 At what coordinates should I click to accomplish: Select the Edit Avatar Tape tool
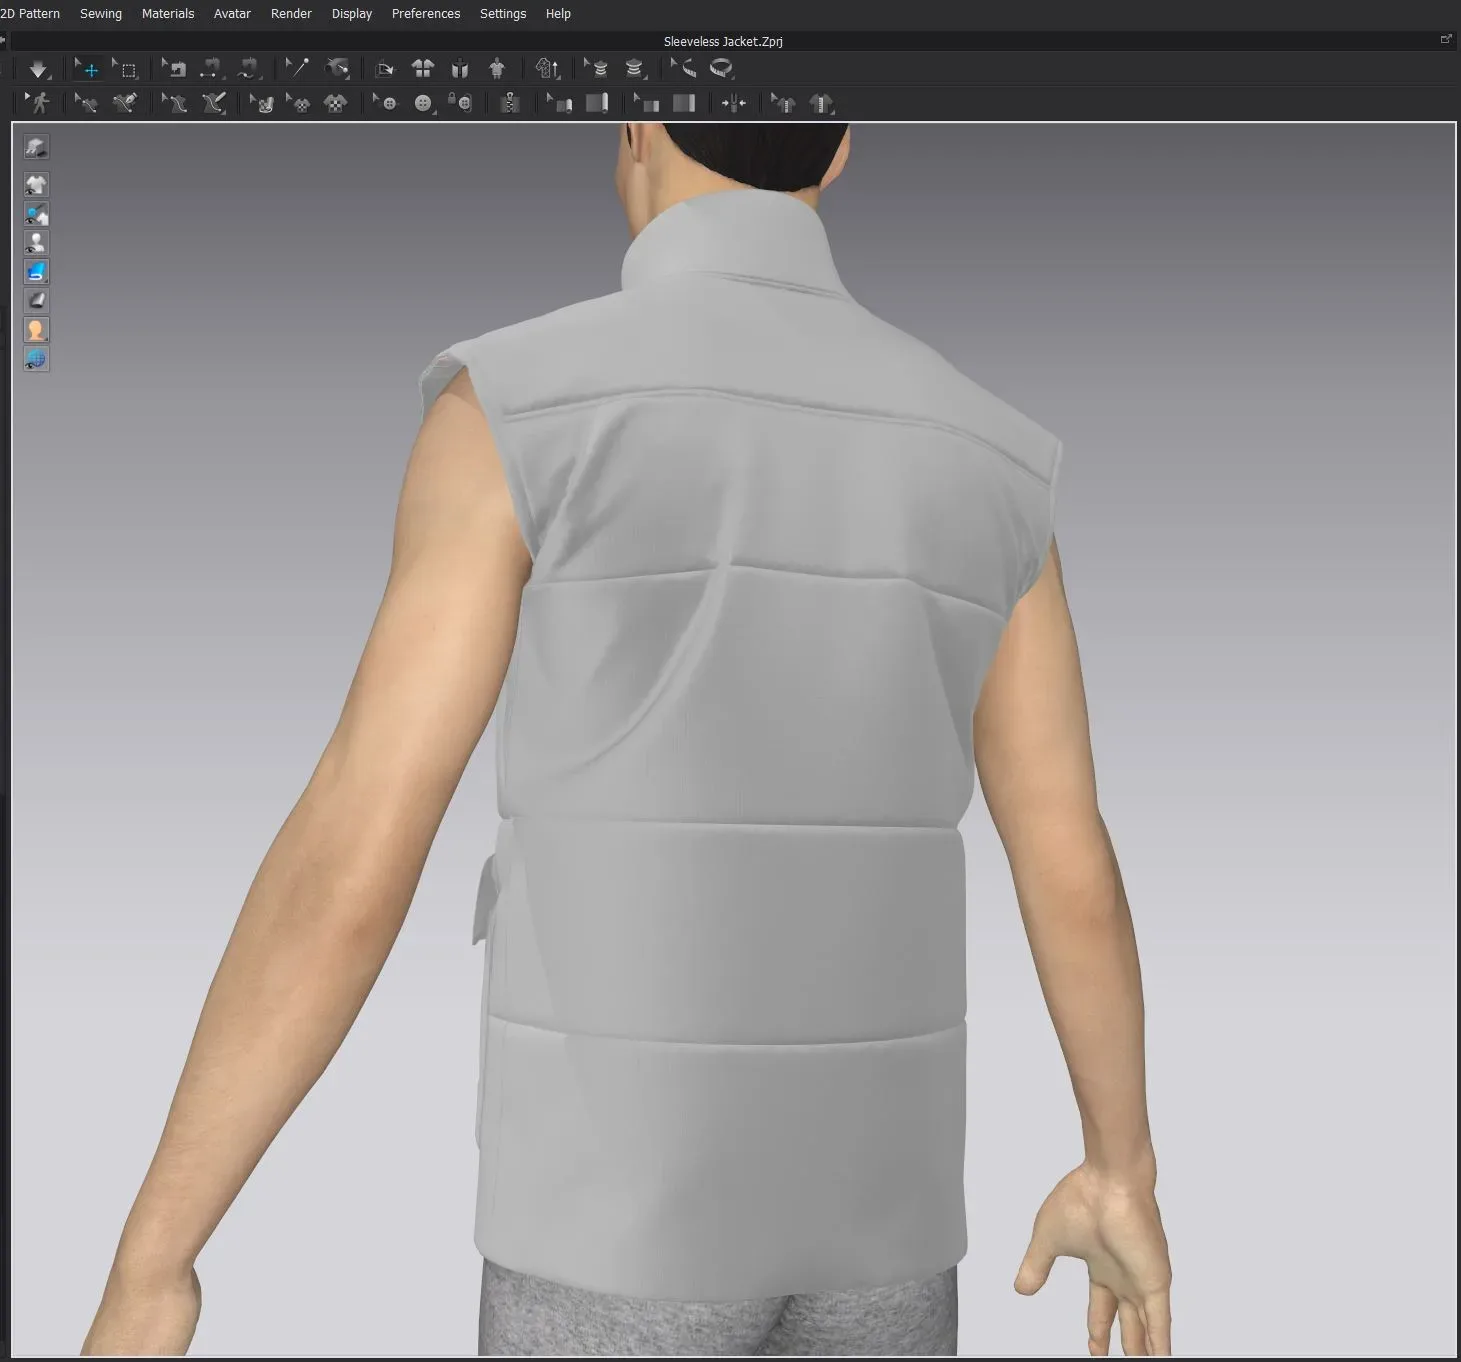[x=596, y=69]
